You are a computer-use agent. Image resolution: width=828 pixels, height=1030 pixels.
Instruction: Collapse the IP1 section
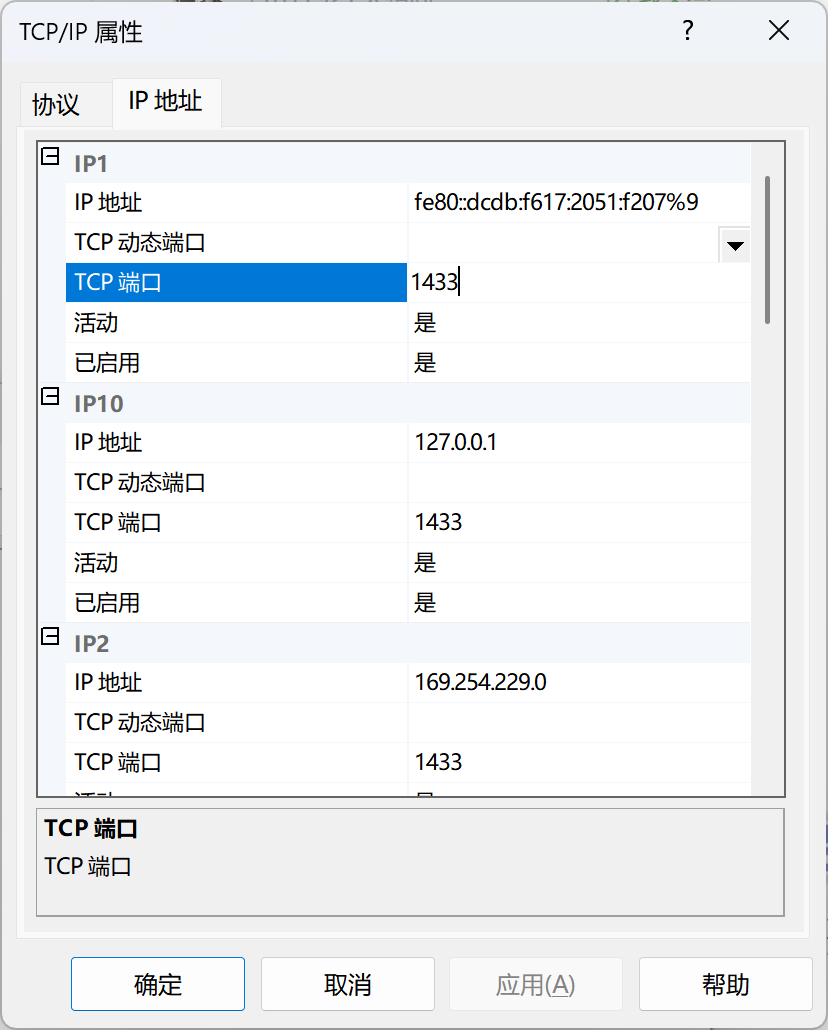49,157
